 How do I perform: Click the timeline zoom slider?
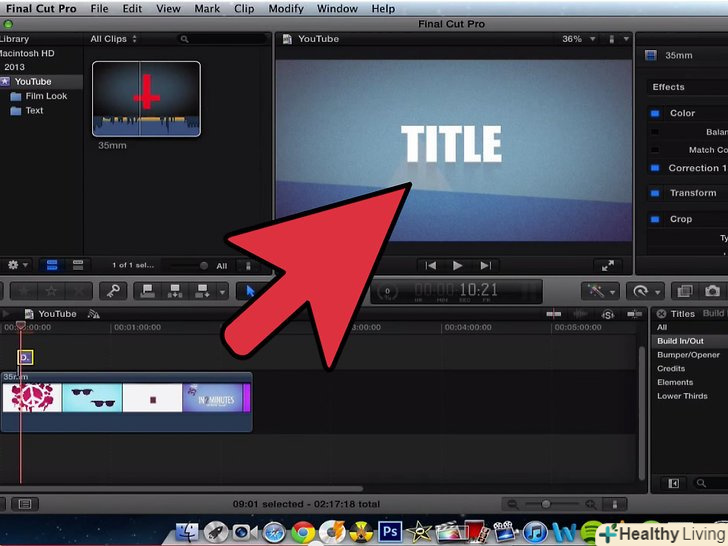(546, 504)
